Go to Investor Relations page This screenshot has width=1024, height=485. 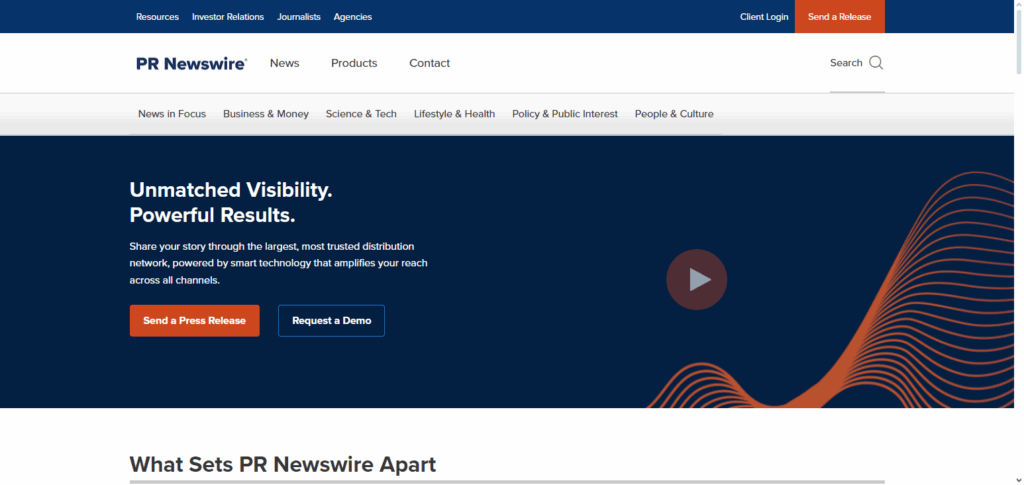coord(228,17)
